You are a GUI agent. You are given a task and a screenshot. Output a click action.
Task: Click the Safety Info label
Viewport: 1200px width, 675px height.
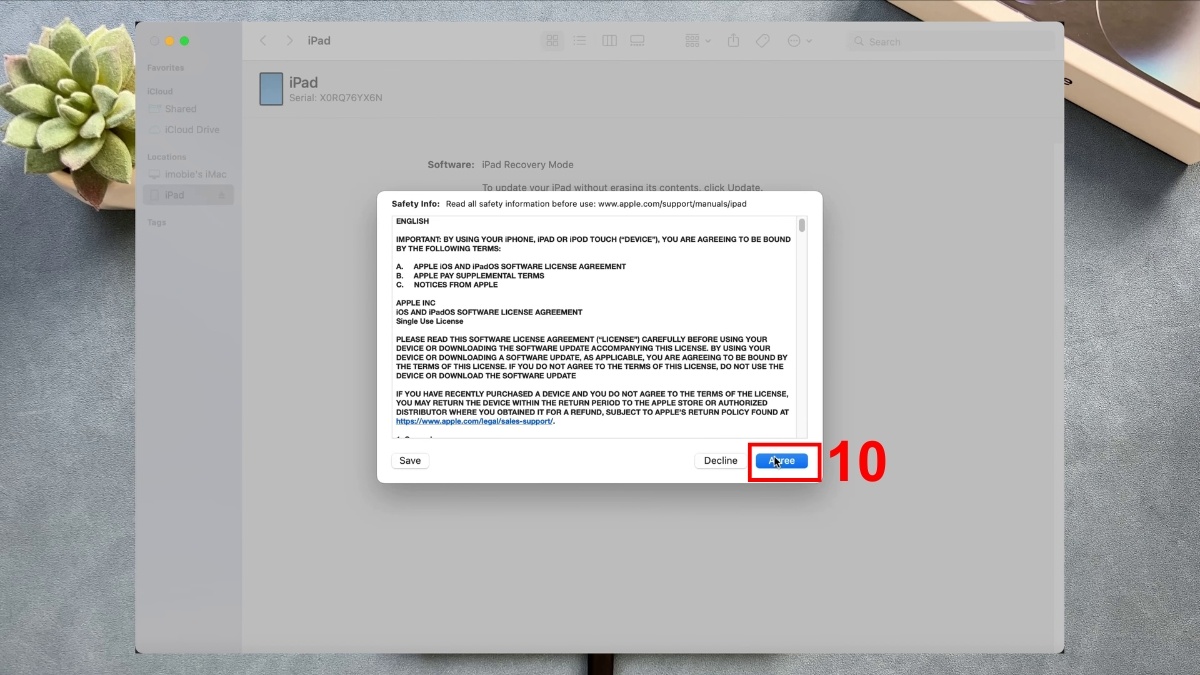pyautogui.click(x=415, y=203)
